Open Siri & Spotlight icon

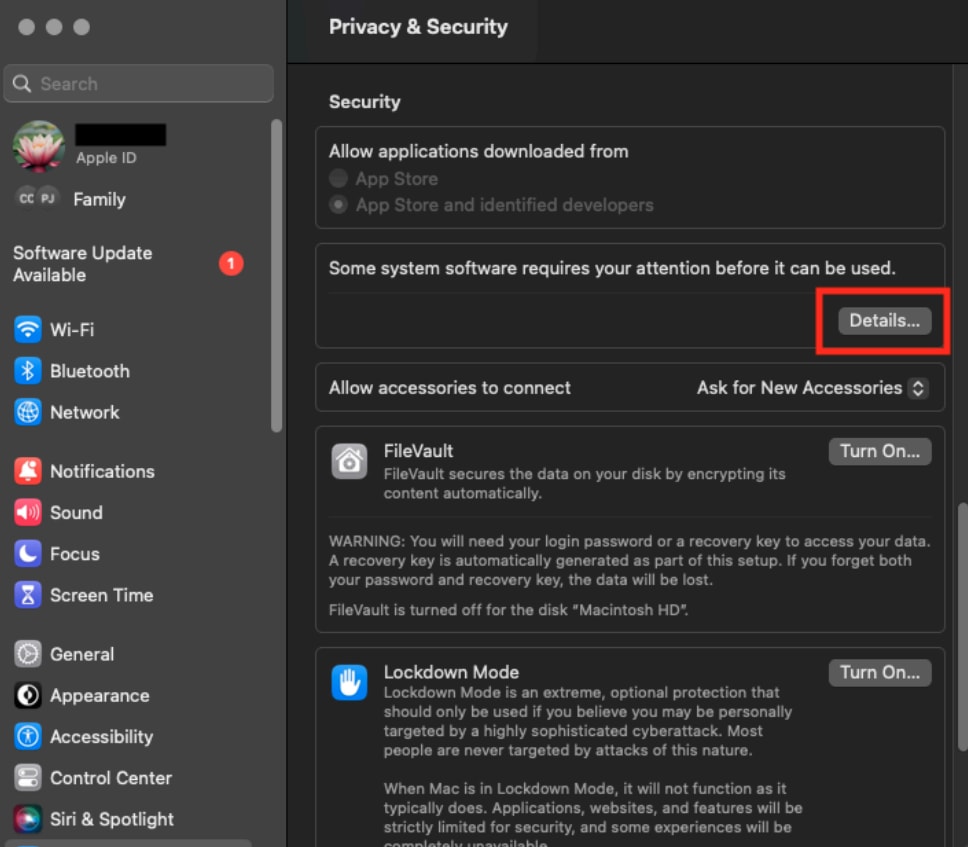28,819
